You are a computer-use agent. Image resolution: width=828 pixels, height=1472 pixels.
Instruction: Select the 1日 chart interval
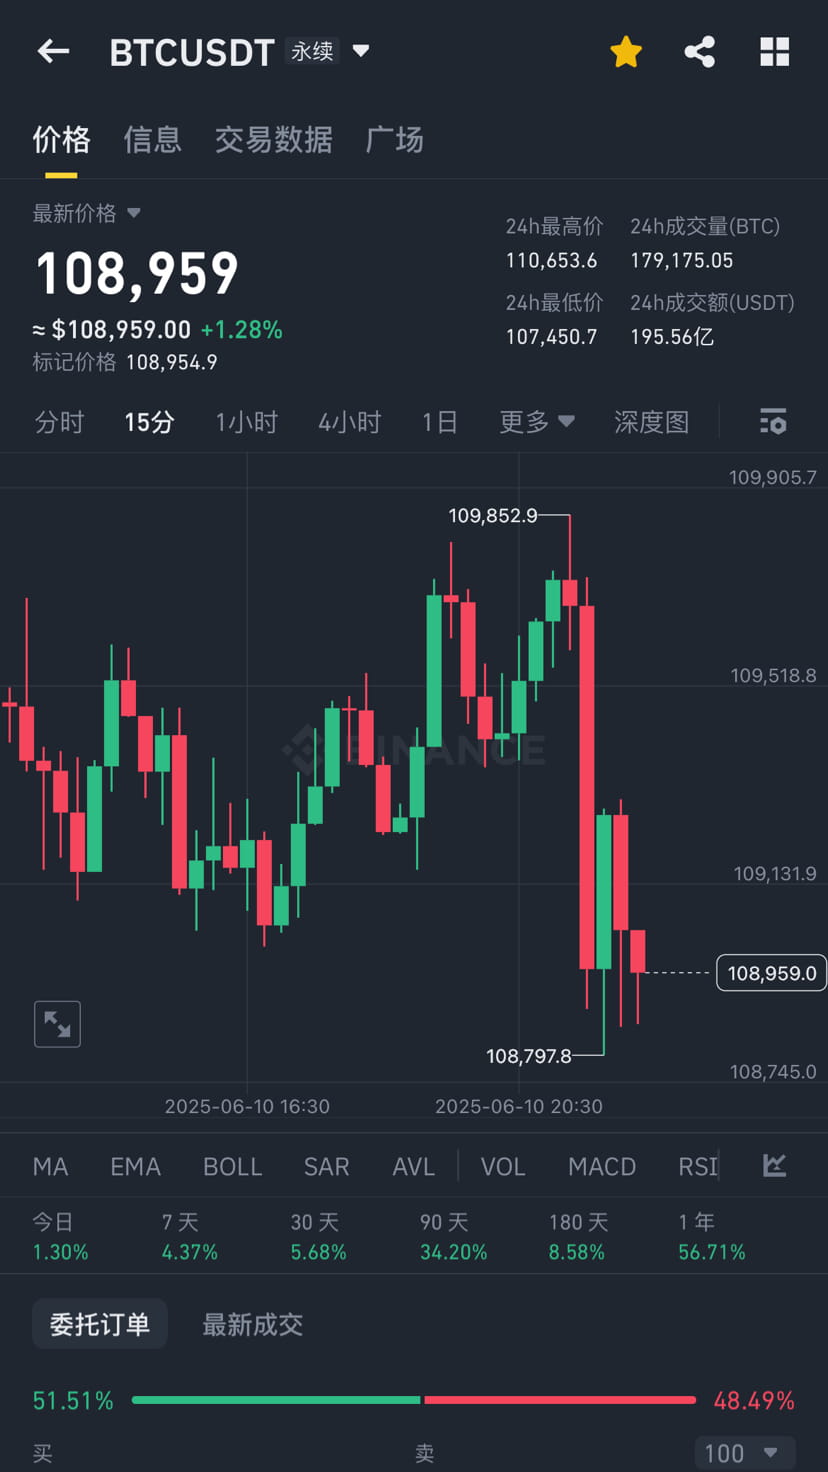439,422
